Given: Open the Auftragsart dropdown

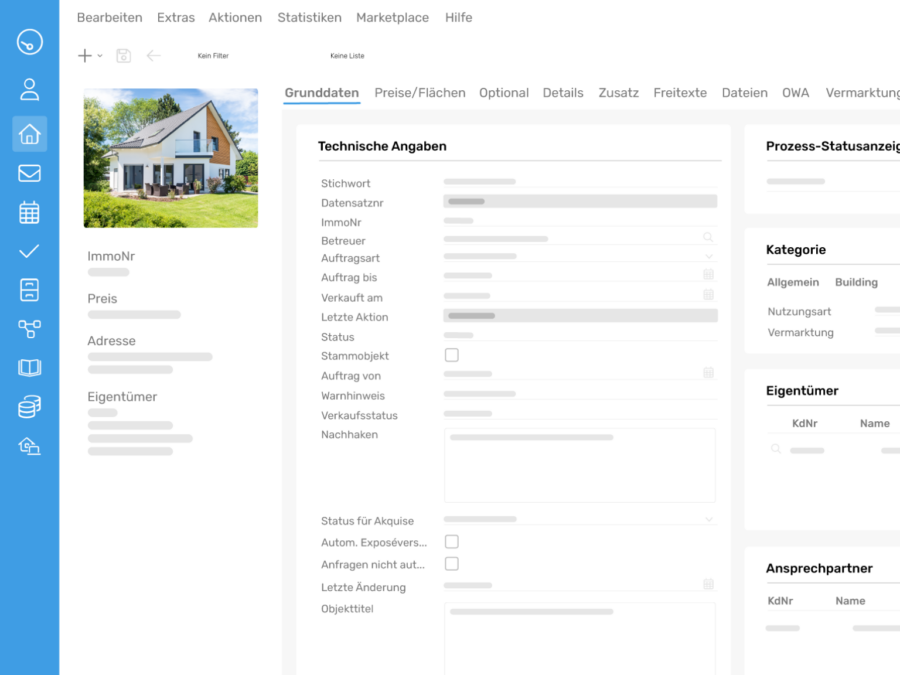Looking at the screenshot, I should coord(708,257).
